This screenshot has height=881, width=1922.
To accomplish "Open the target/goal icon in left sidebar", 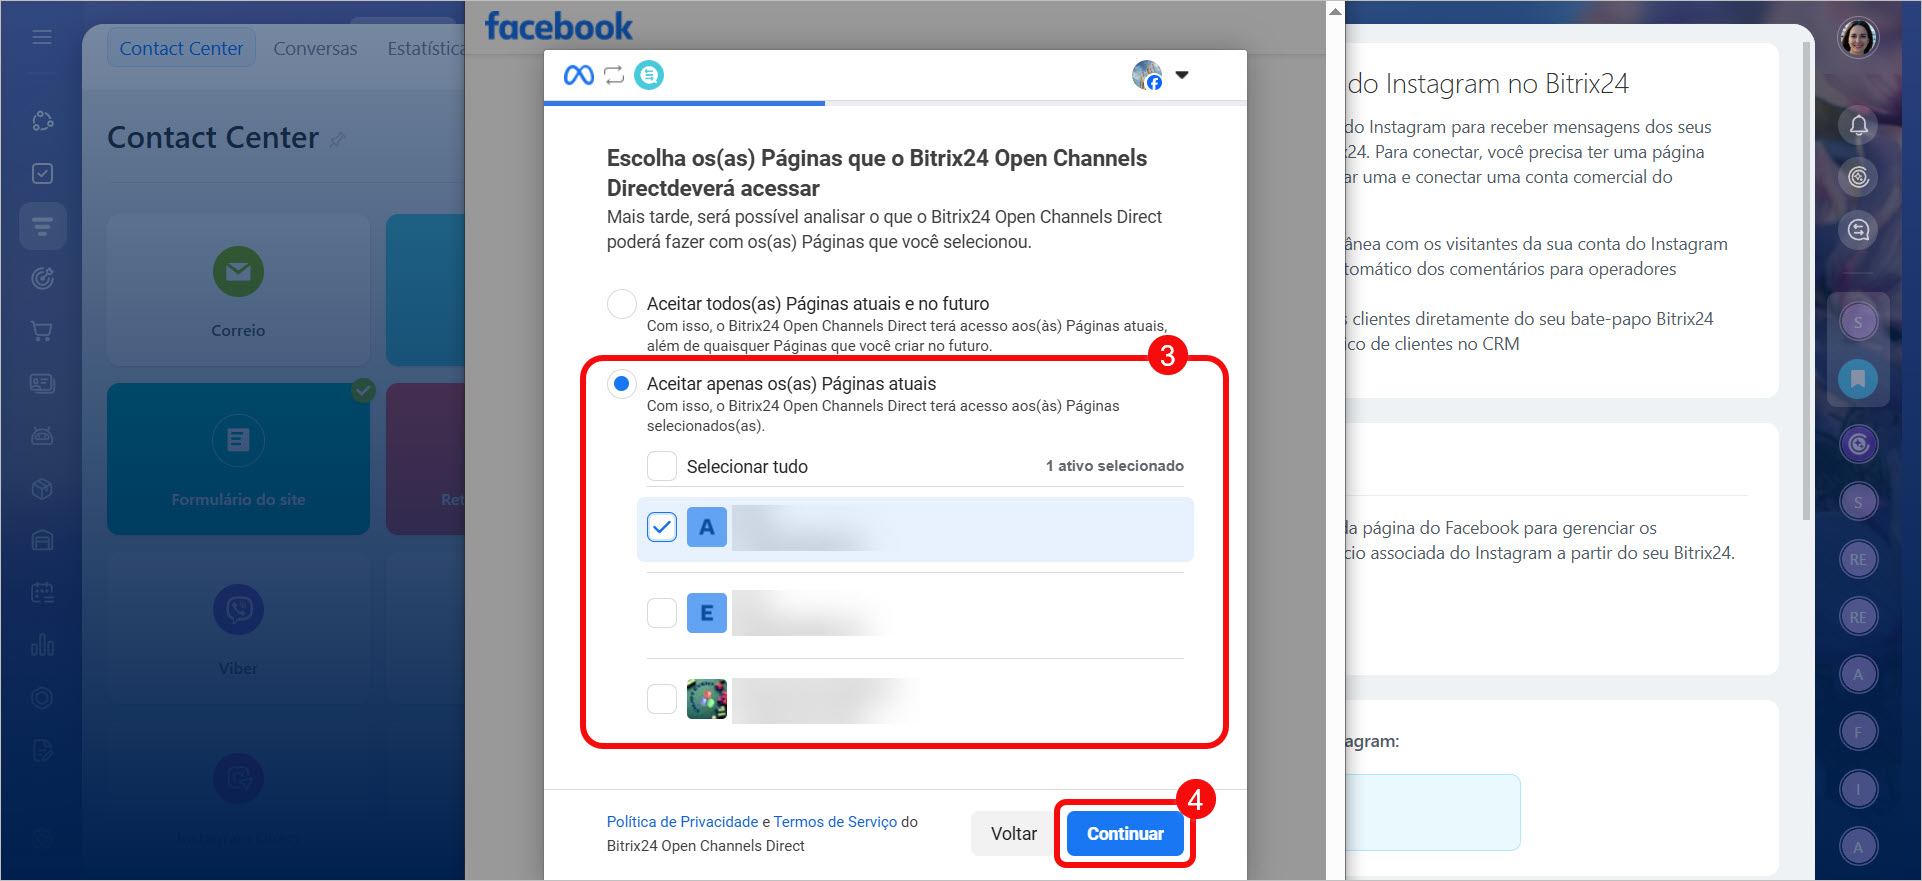I will point(42,278).
